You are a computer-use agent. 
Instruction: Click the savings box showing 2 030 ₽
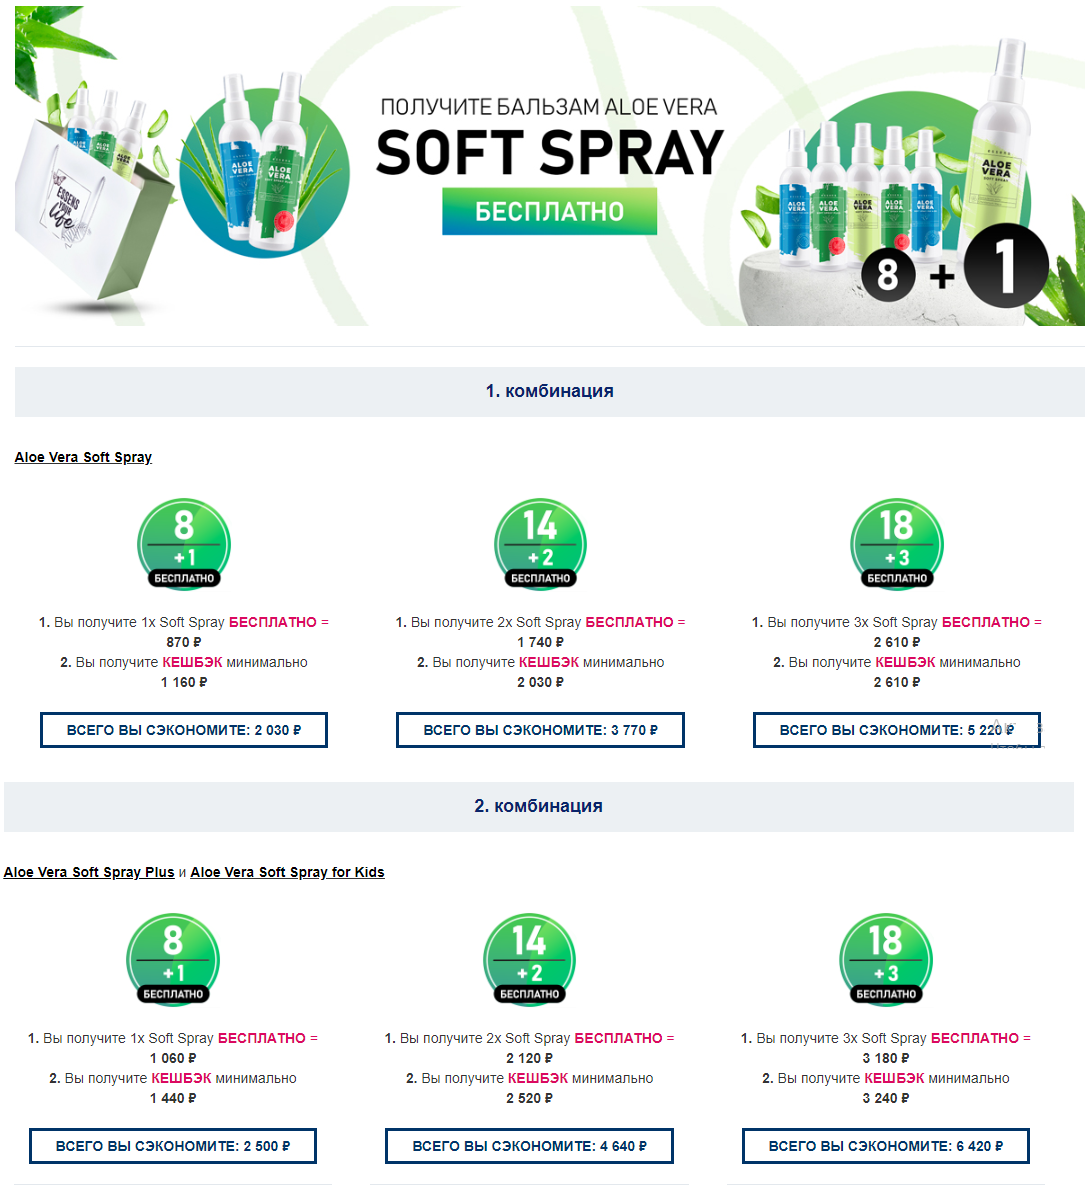click(184, 730)
